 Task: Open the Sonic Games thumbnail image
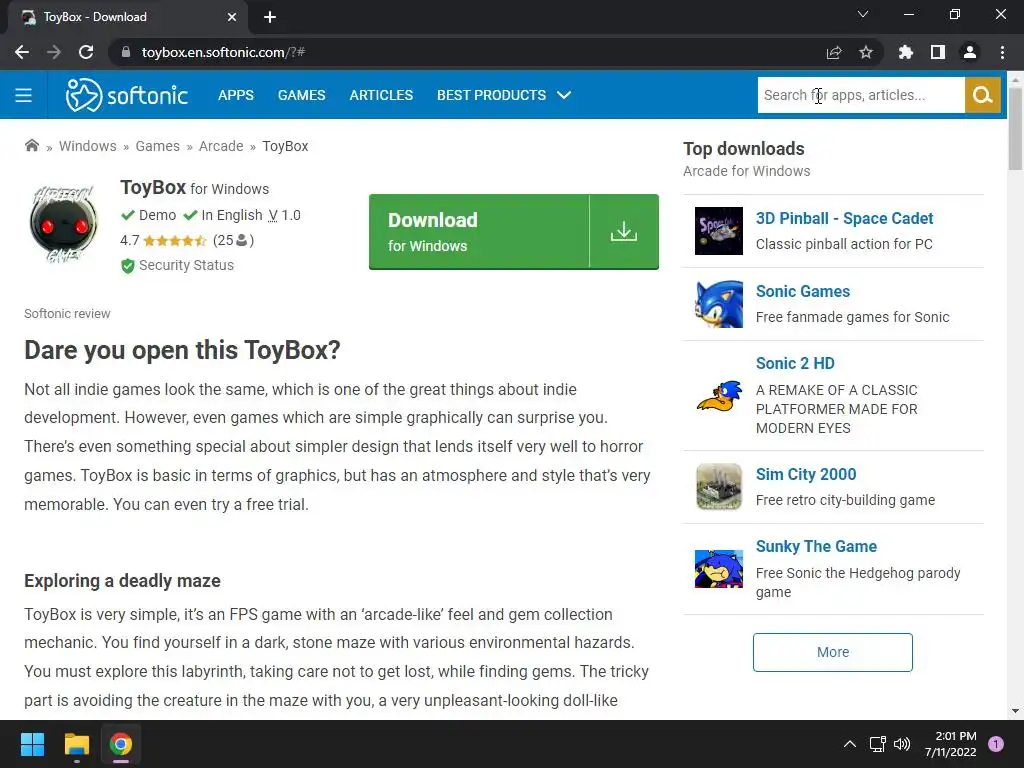tap(718, 304)
